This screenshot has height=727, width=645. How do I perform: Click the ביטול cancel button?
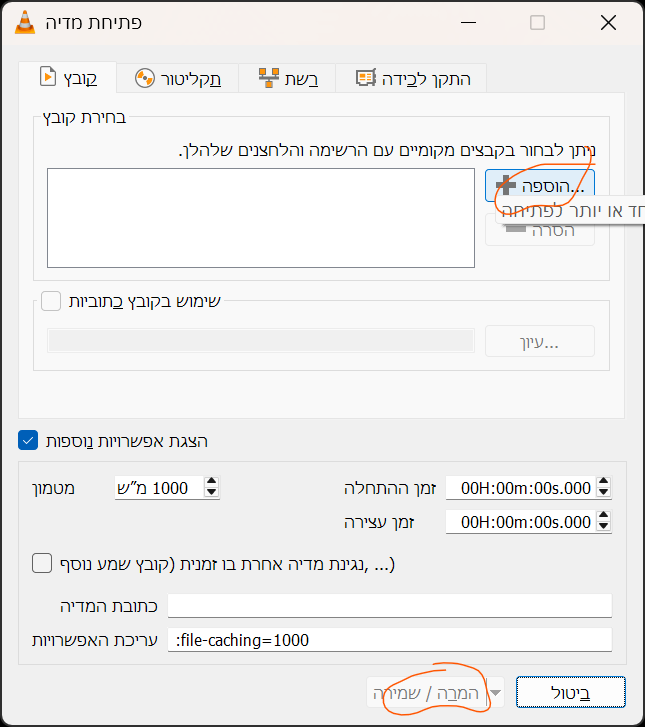pos(571,692)
